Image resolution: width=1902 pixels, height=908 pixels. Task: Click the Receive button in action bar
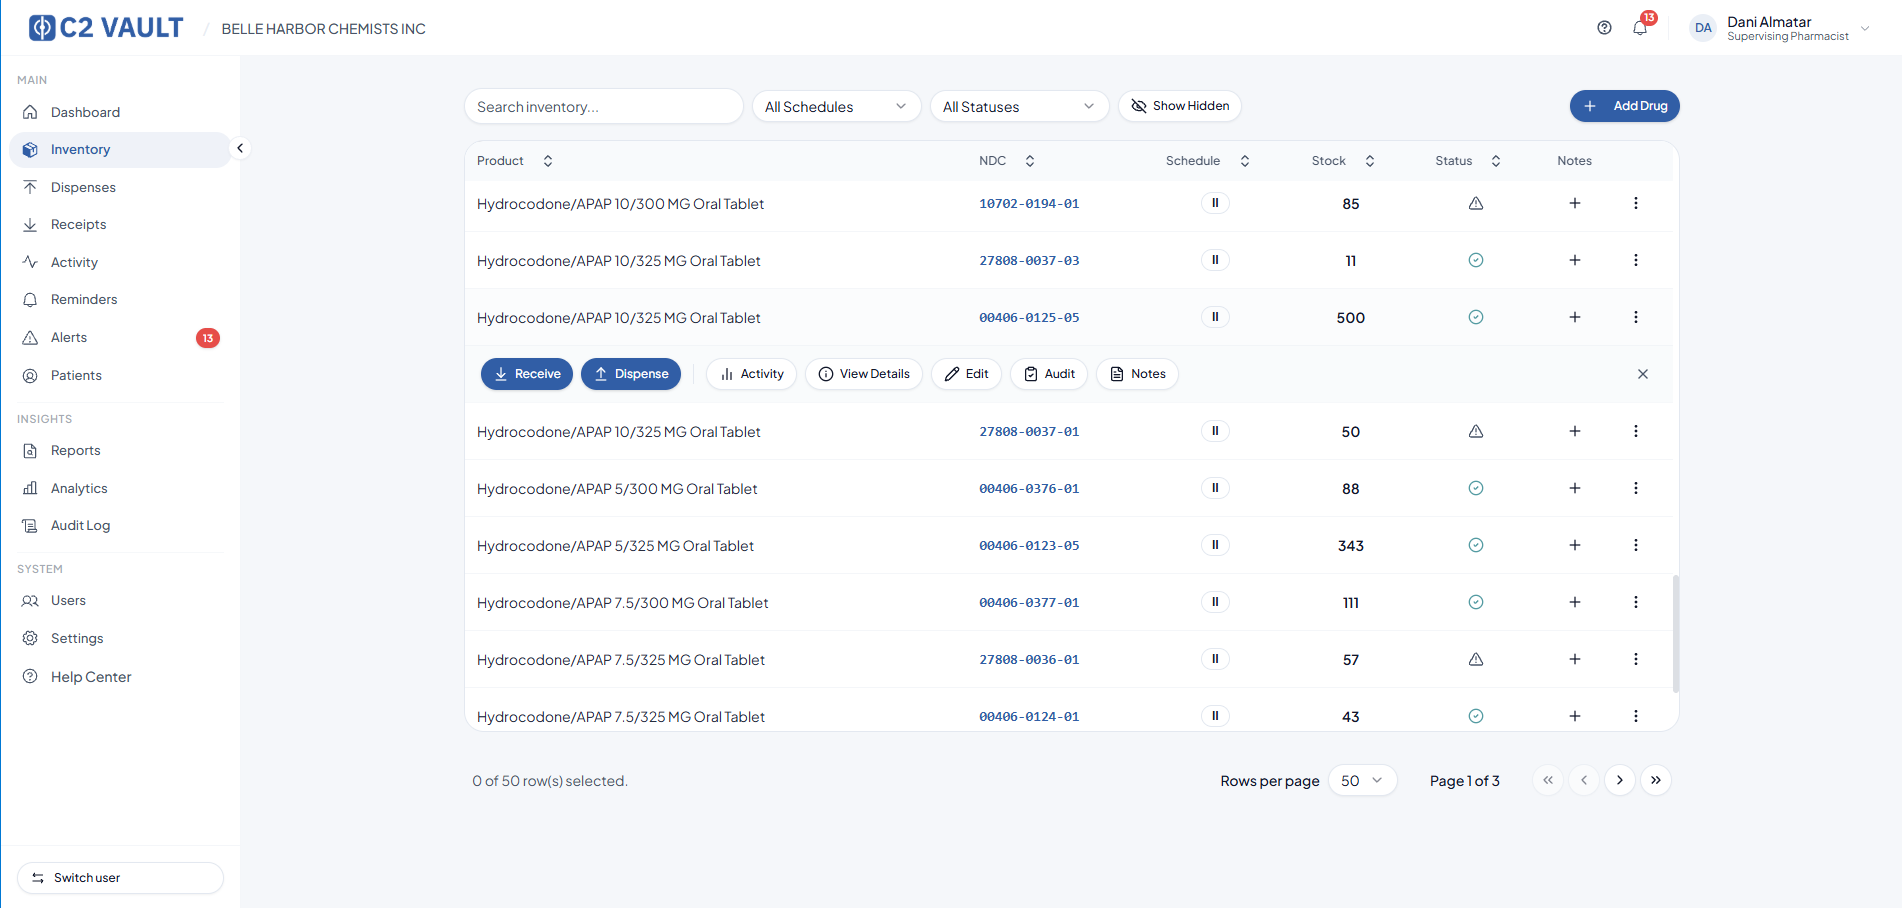tap(527, 374)
